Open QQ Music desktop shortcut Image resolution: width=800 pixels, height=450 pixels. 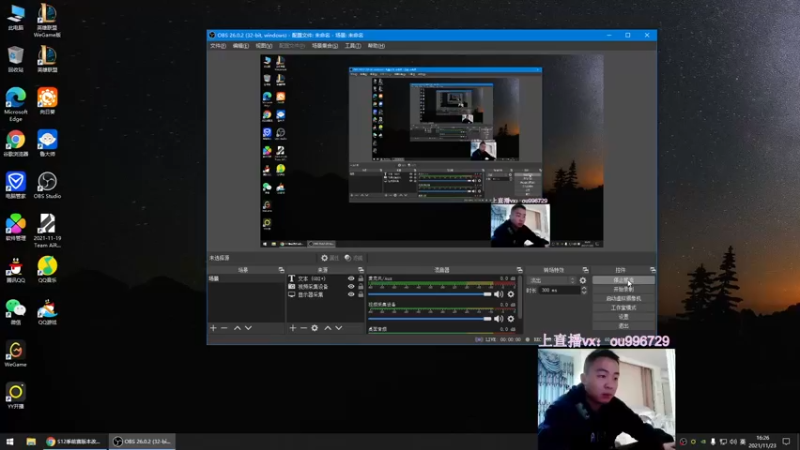tap(47, 269)
